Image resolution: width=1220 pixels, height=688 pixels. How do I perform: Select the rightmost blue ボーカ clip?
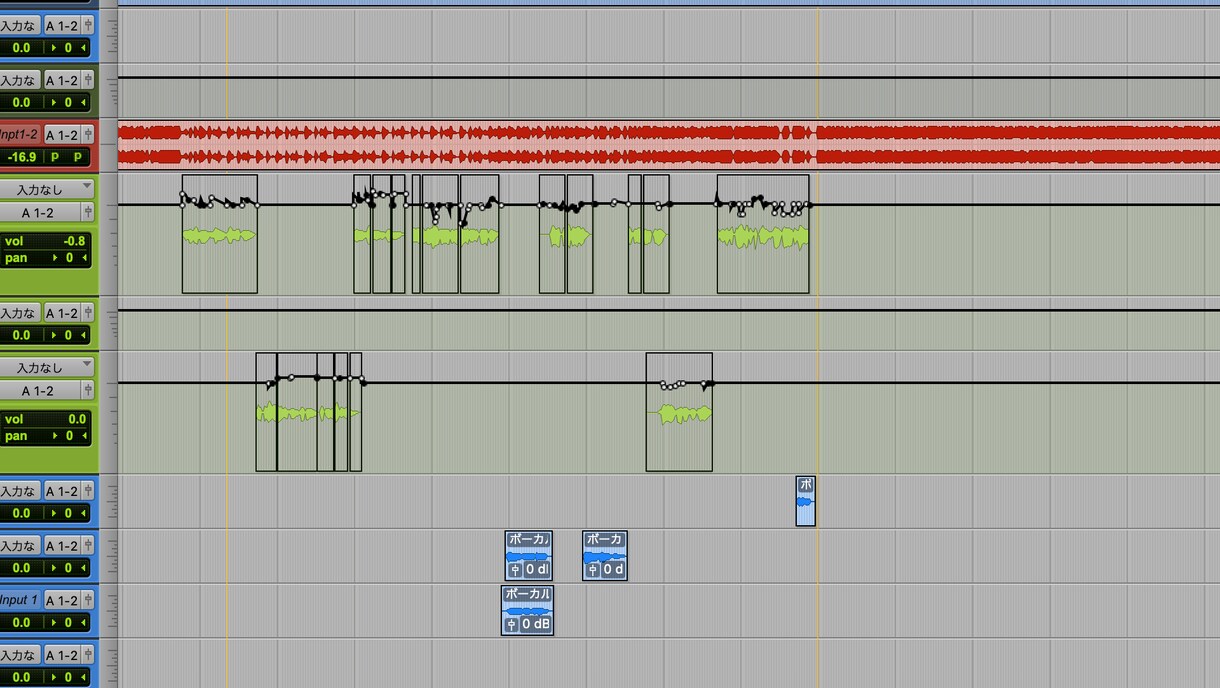(605, 555)
